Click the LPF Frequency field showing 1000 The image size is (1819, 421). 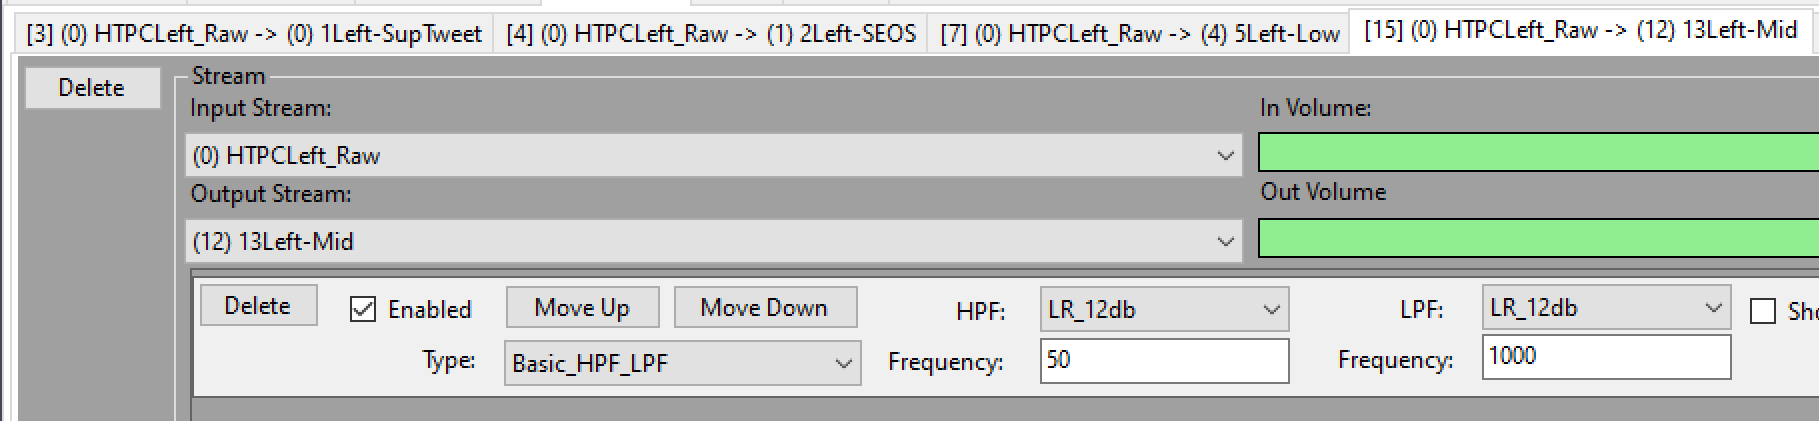pos(1606,357)
